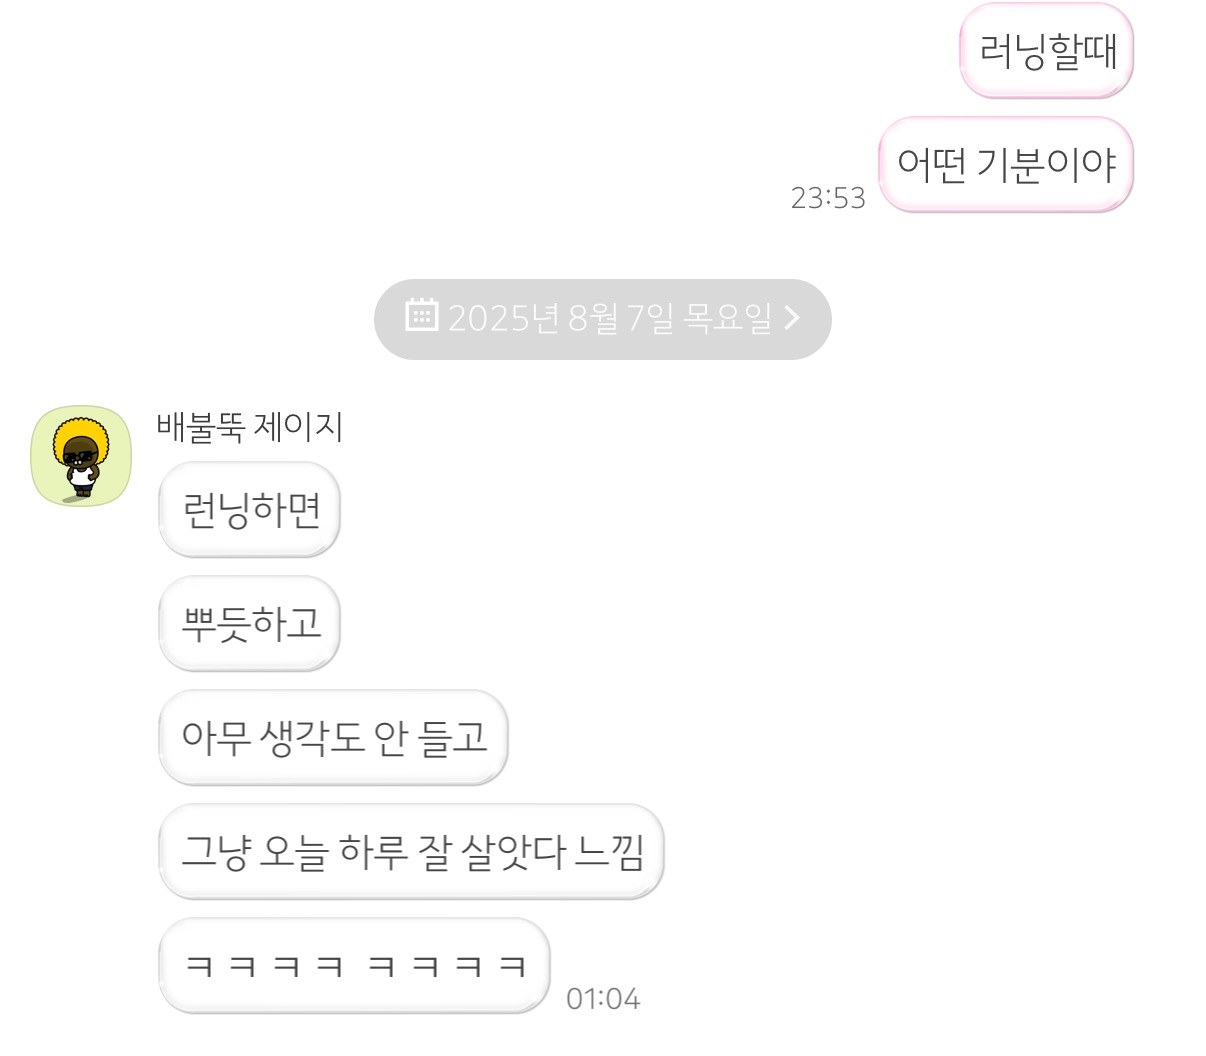Select the 러닝할때 message bubble

[1047, 51]
